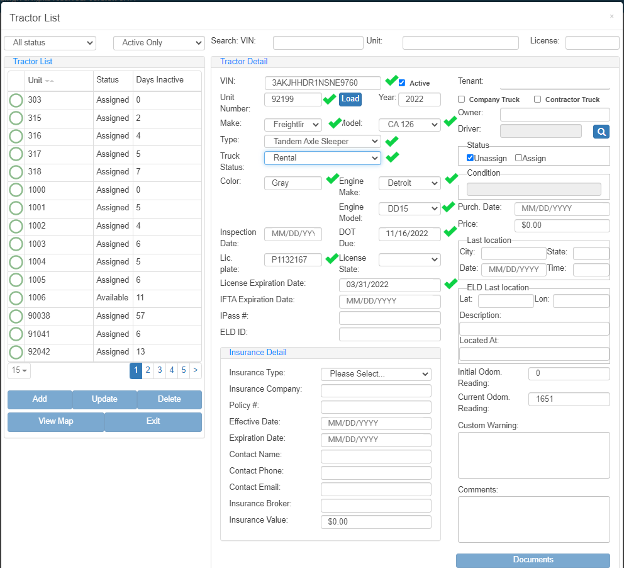This screenshot has height=568, width=624.
Task: Click the IFTA Expiration Date field
Action: (x=390, y=301)
